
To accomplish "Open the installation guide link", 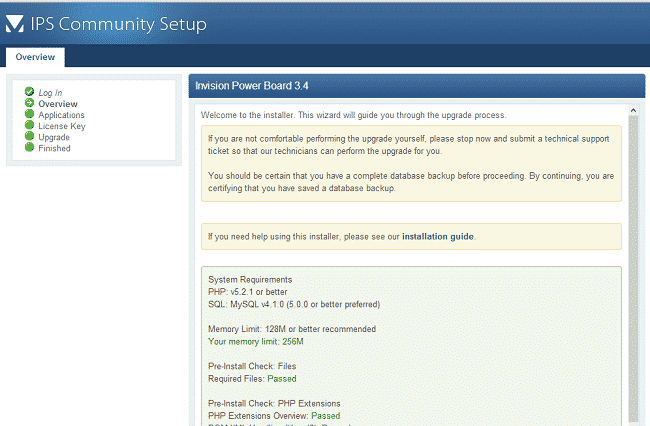I will (438, 237).
